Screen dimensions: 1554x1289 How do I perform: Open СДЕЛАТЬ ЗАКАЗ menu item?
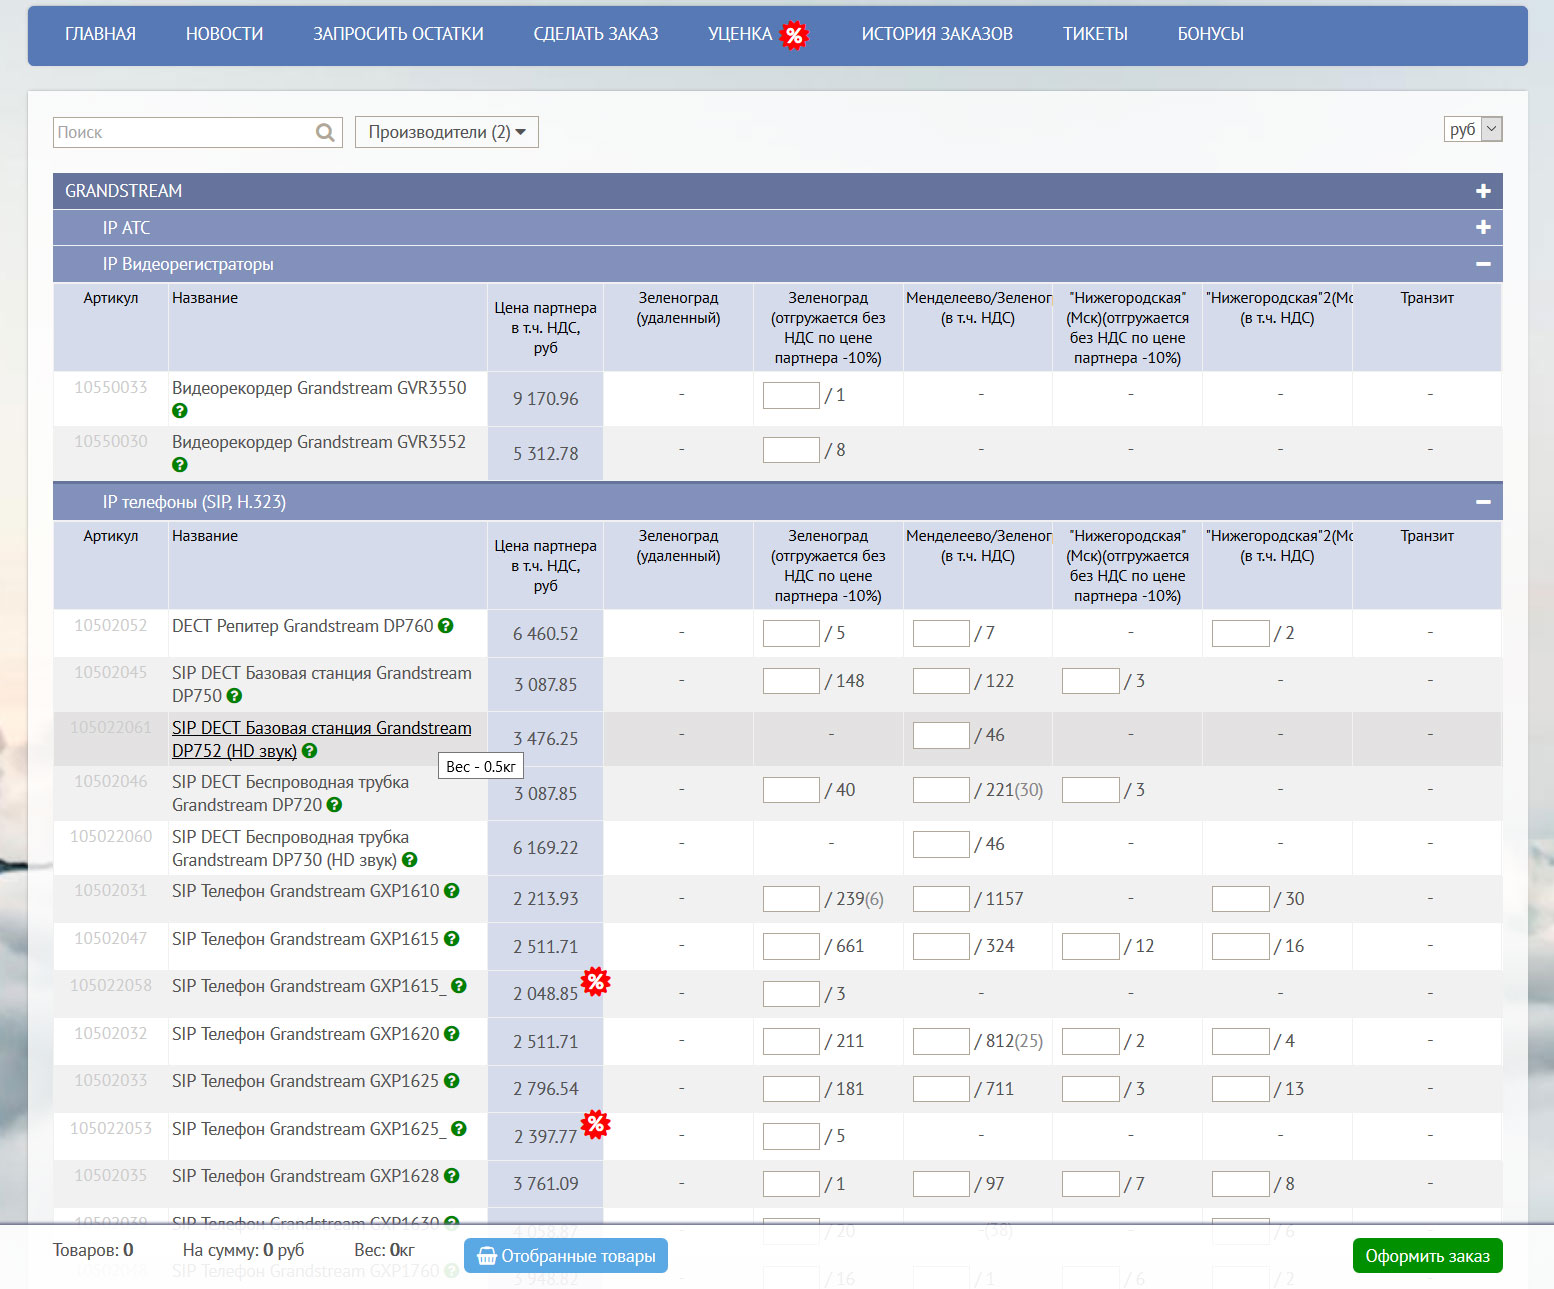point(596,34)
